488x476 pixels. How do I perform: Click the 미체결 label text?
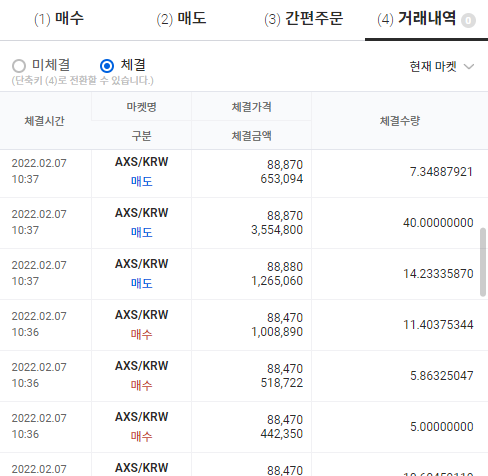(x=51, y=65)
